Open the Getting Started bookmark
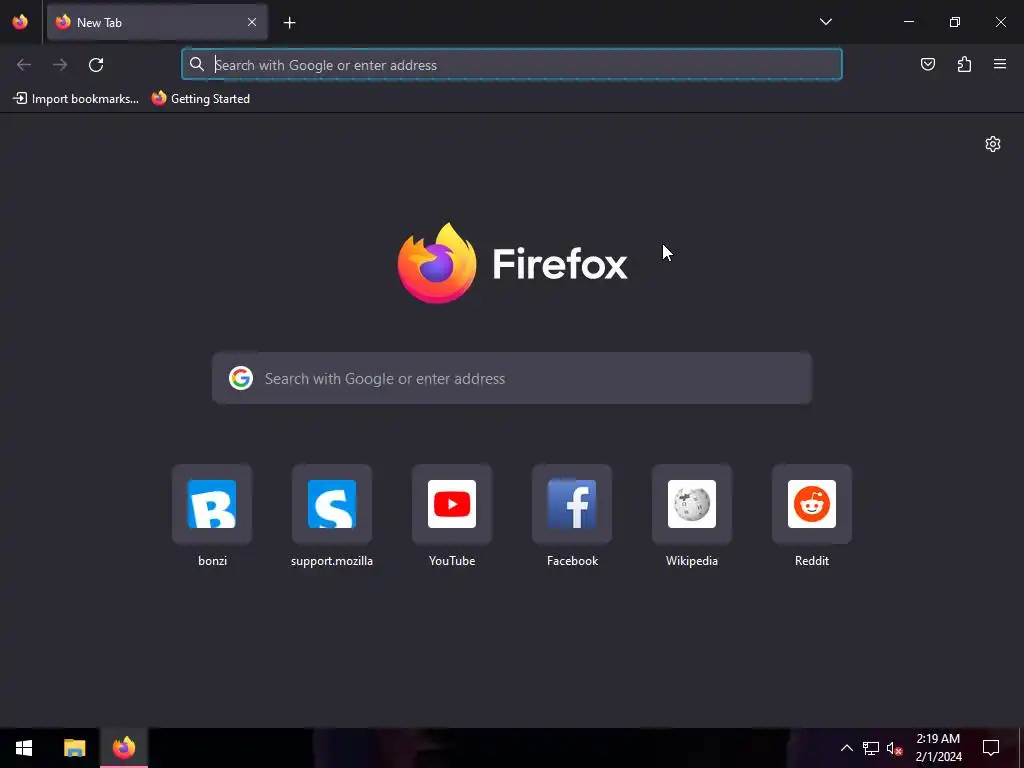This screenshot has height=768, width=1024. (200, 99)
